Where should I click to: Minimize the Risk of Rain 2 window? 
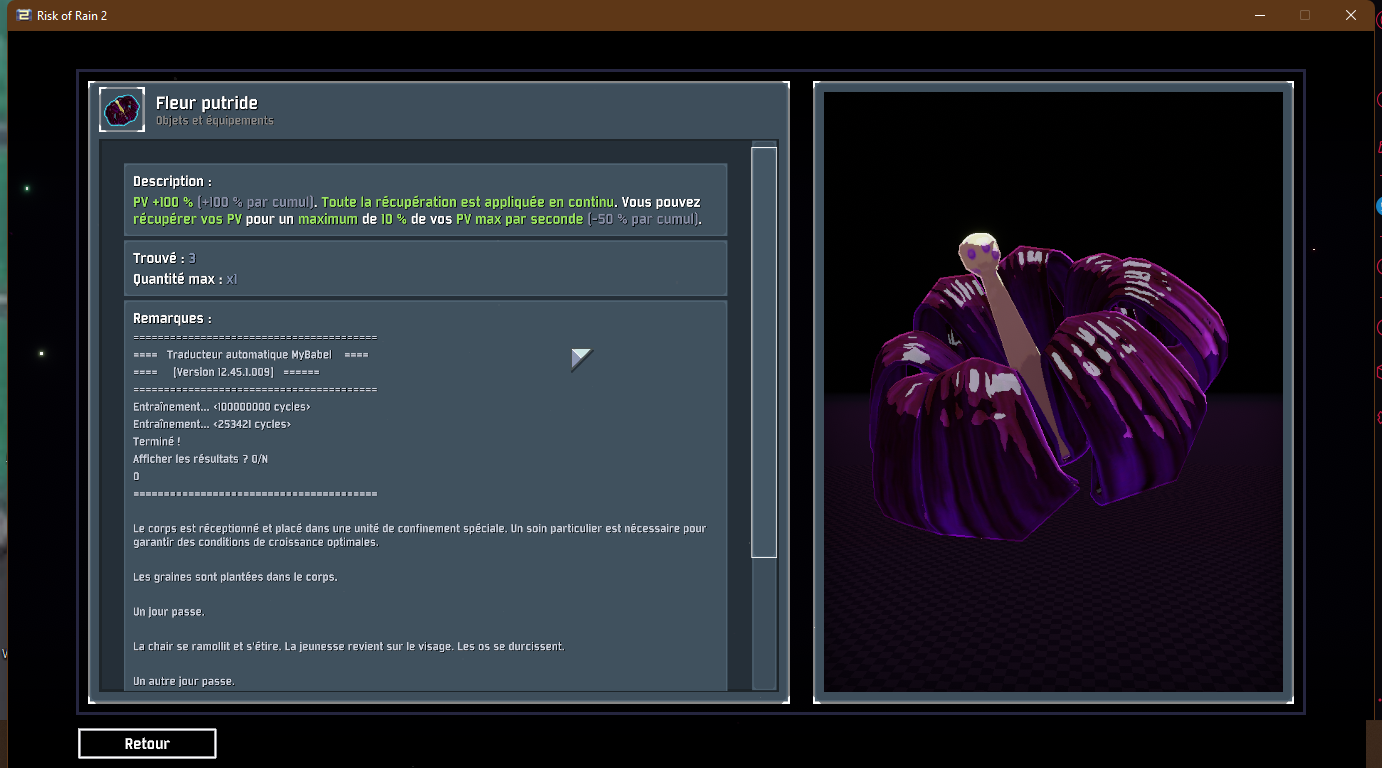[x=1258, y=15]
